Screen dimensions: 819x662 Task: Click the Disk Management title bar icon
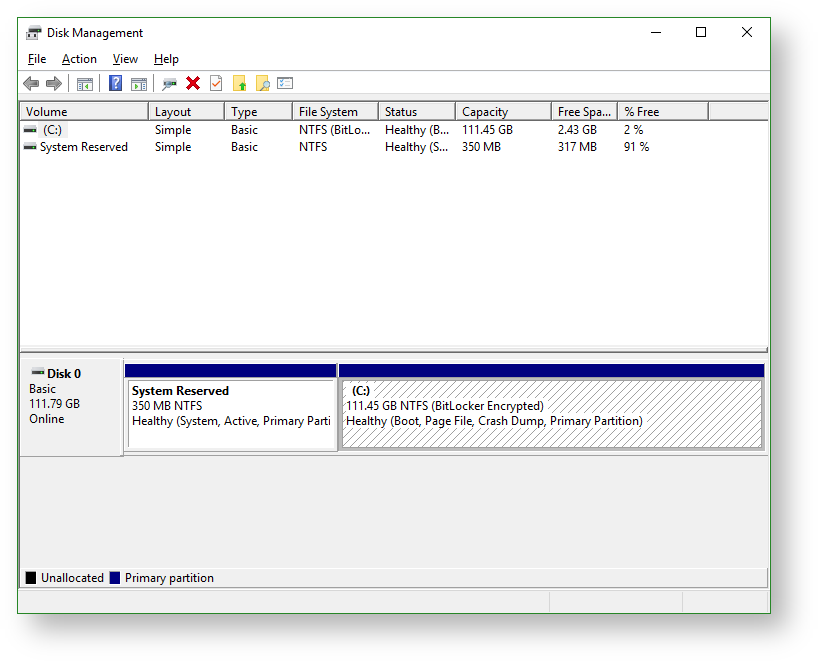coord(33,32)
